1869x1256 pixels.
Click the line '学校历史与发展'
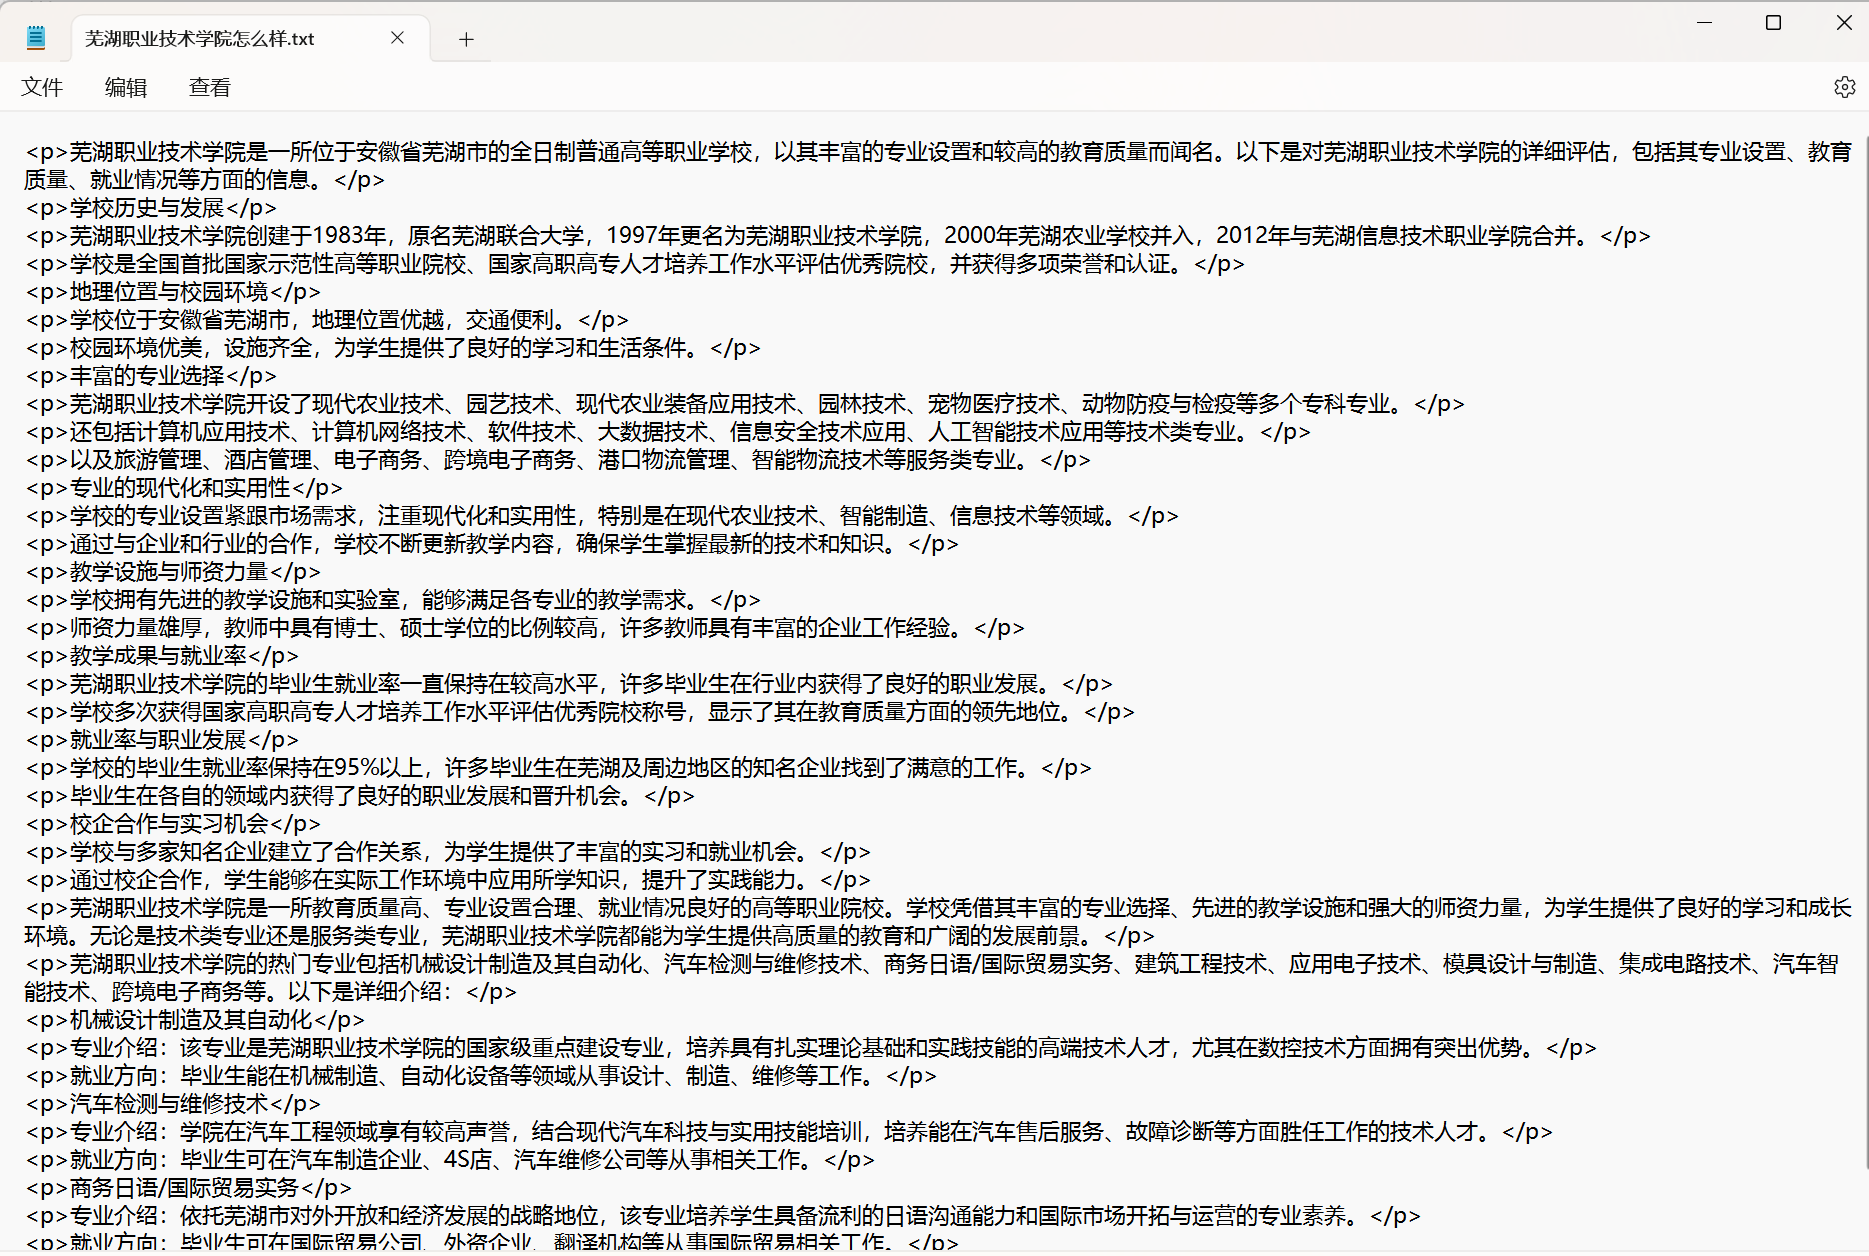point(151,208)
